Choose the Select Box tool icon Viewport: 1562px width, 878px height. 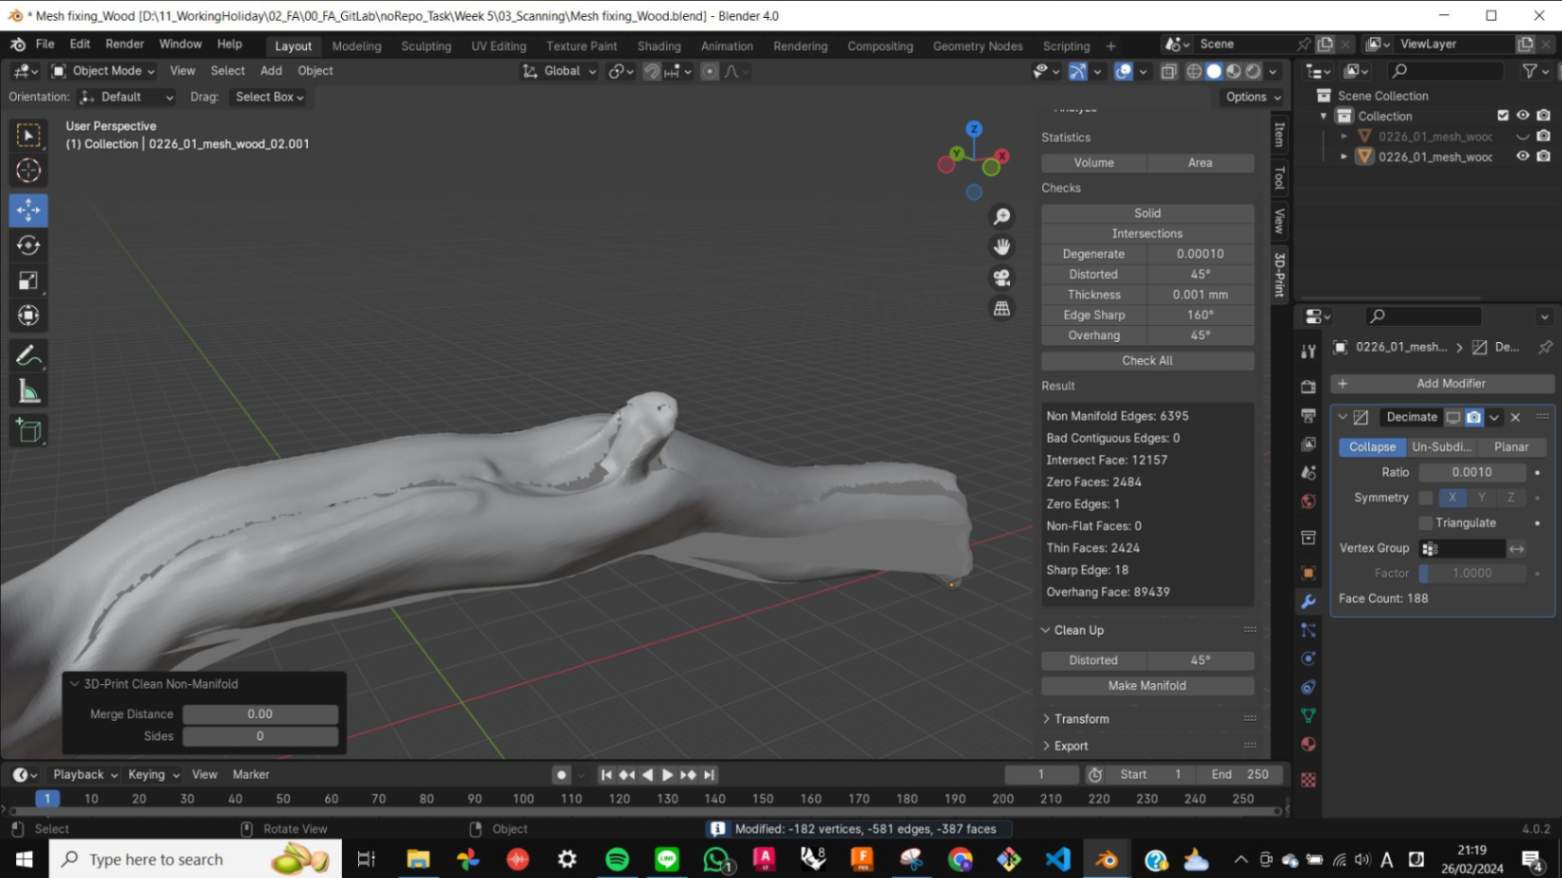[x=28, y=135]
